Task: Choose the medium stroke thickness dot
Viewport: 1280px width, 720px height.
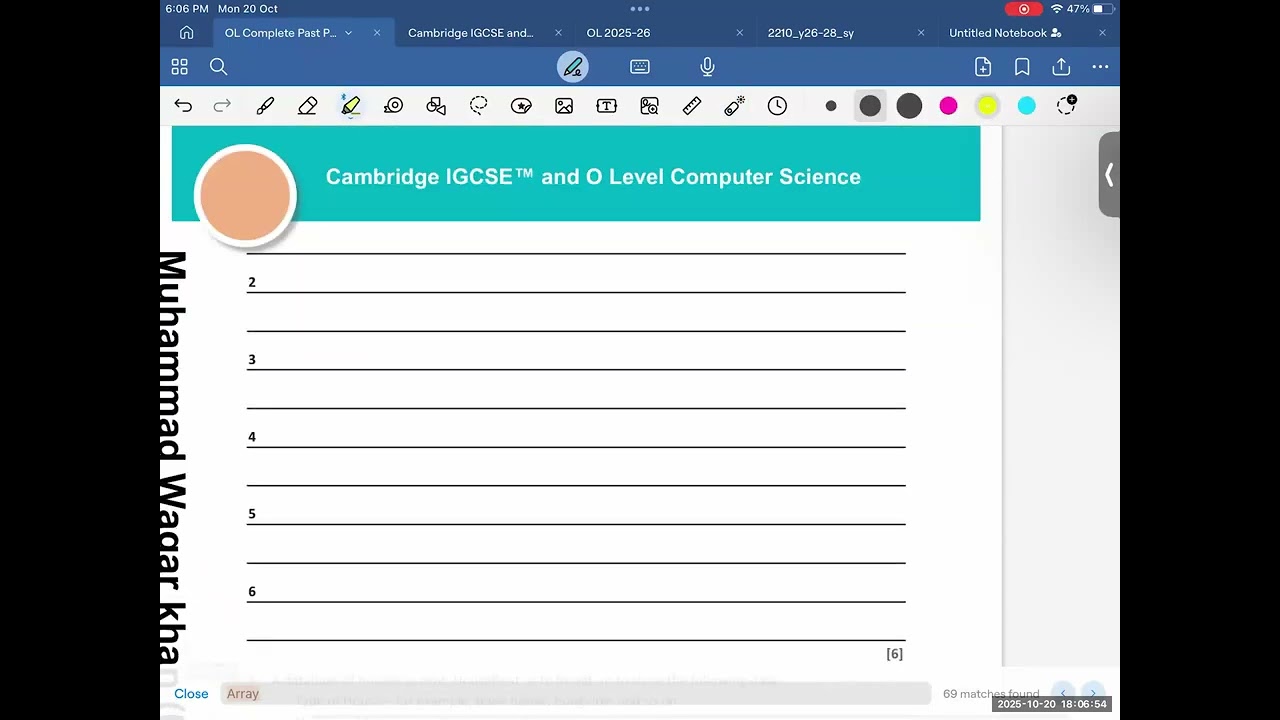Action: click(870, 106)
